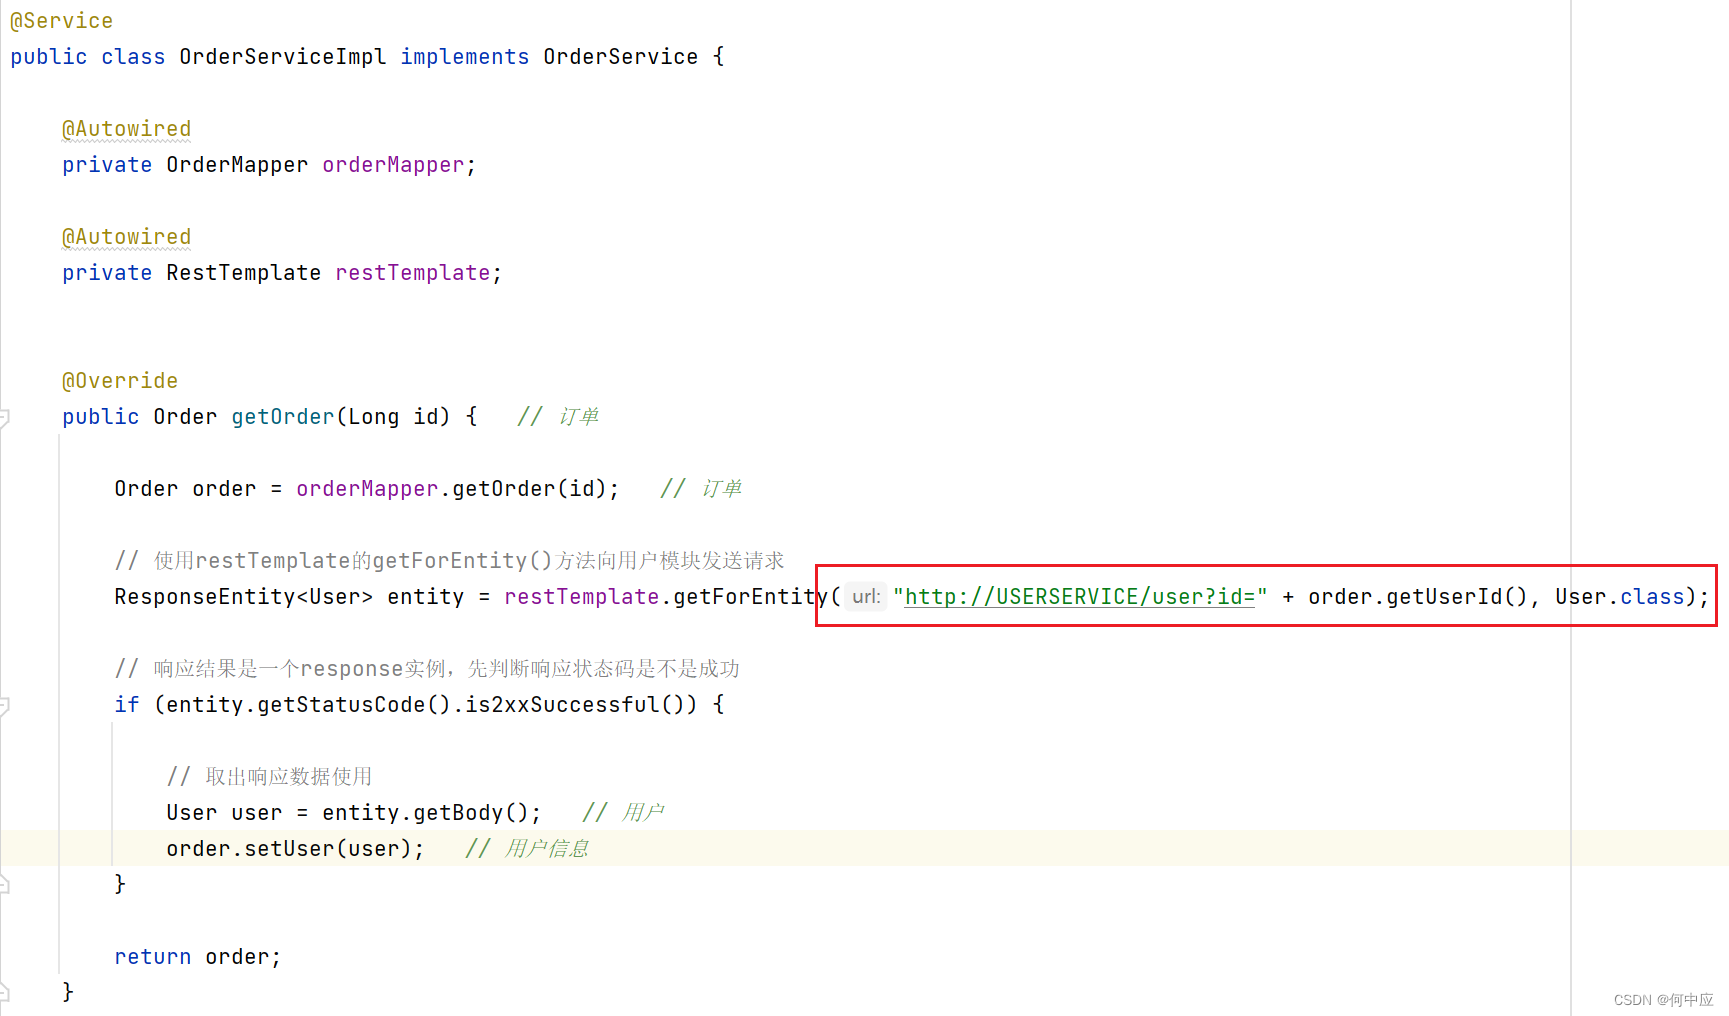1729x1016 pixels.
Task: Collapse the getOrder method fold marker
Action: [5, 417]
